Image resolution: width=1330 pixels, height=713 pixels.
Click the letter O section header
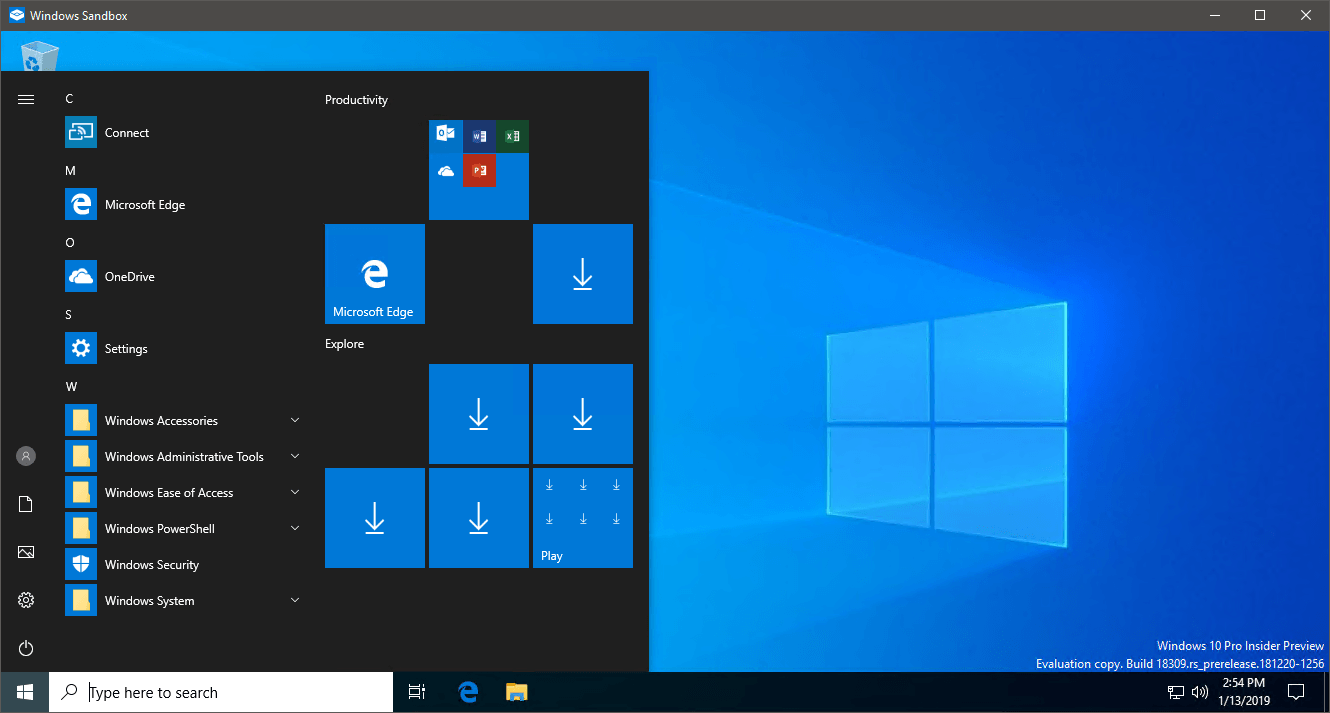[x=70, y=242]
